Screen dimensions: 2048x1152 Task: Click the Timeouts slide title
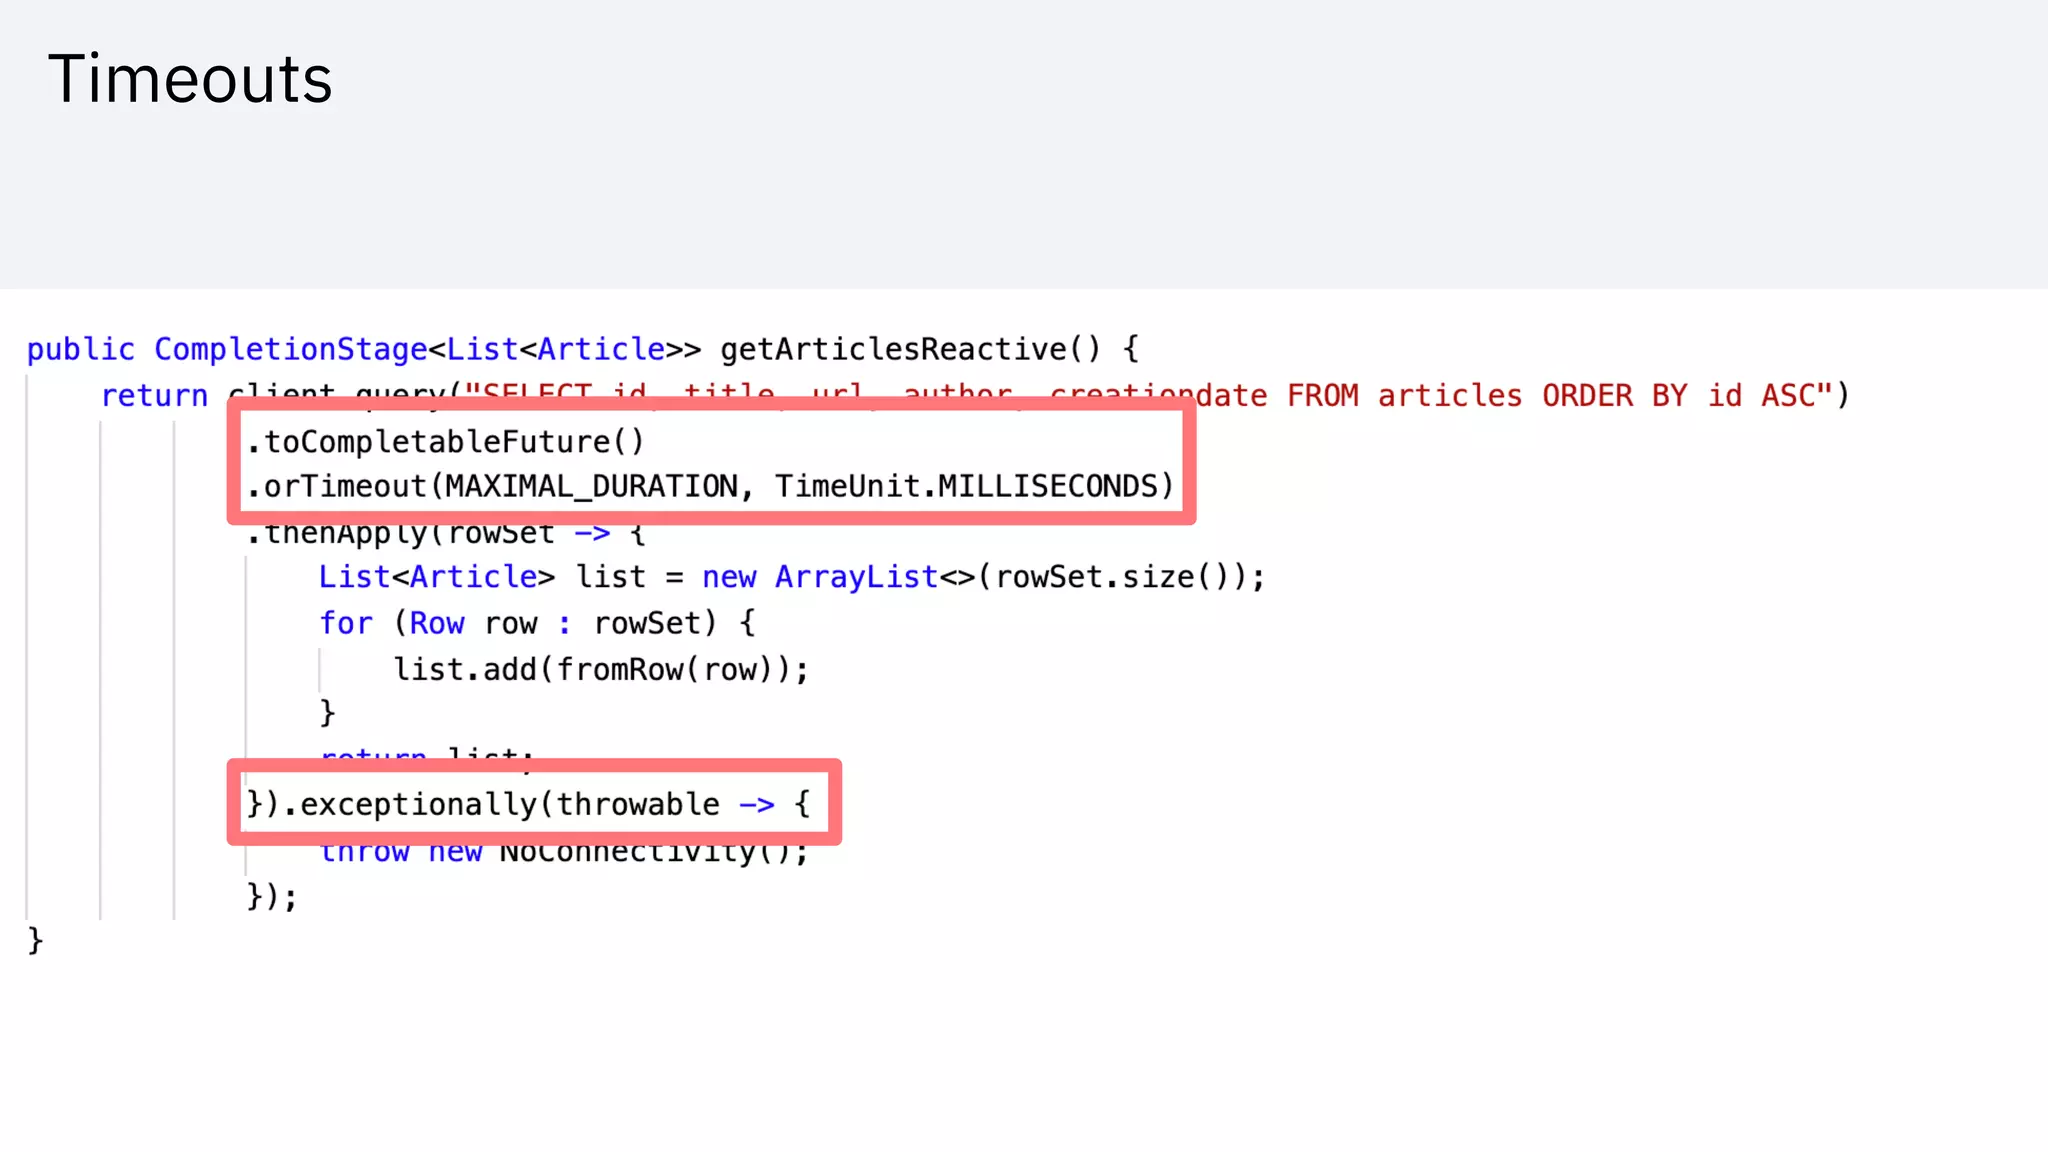pyautogui.click(x=190, y=79)
